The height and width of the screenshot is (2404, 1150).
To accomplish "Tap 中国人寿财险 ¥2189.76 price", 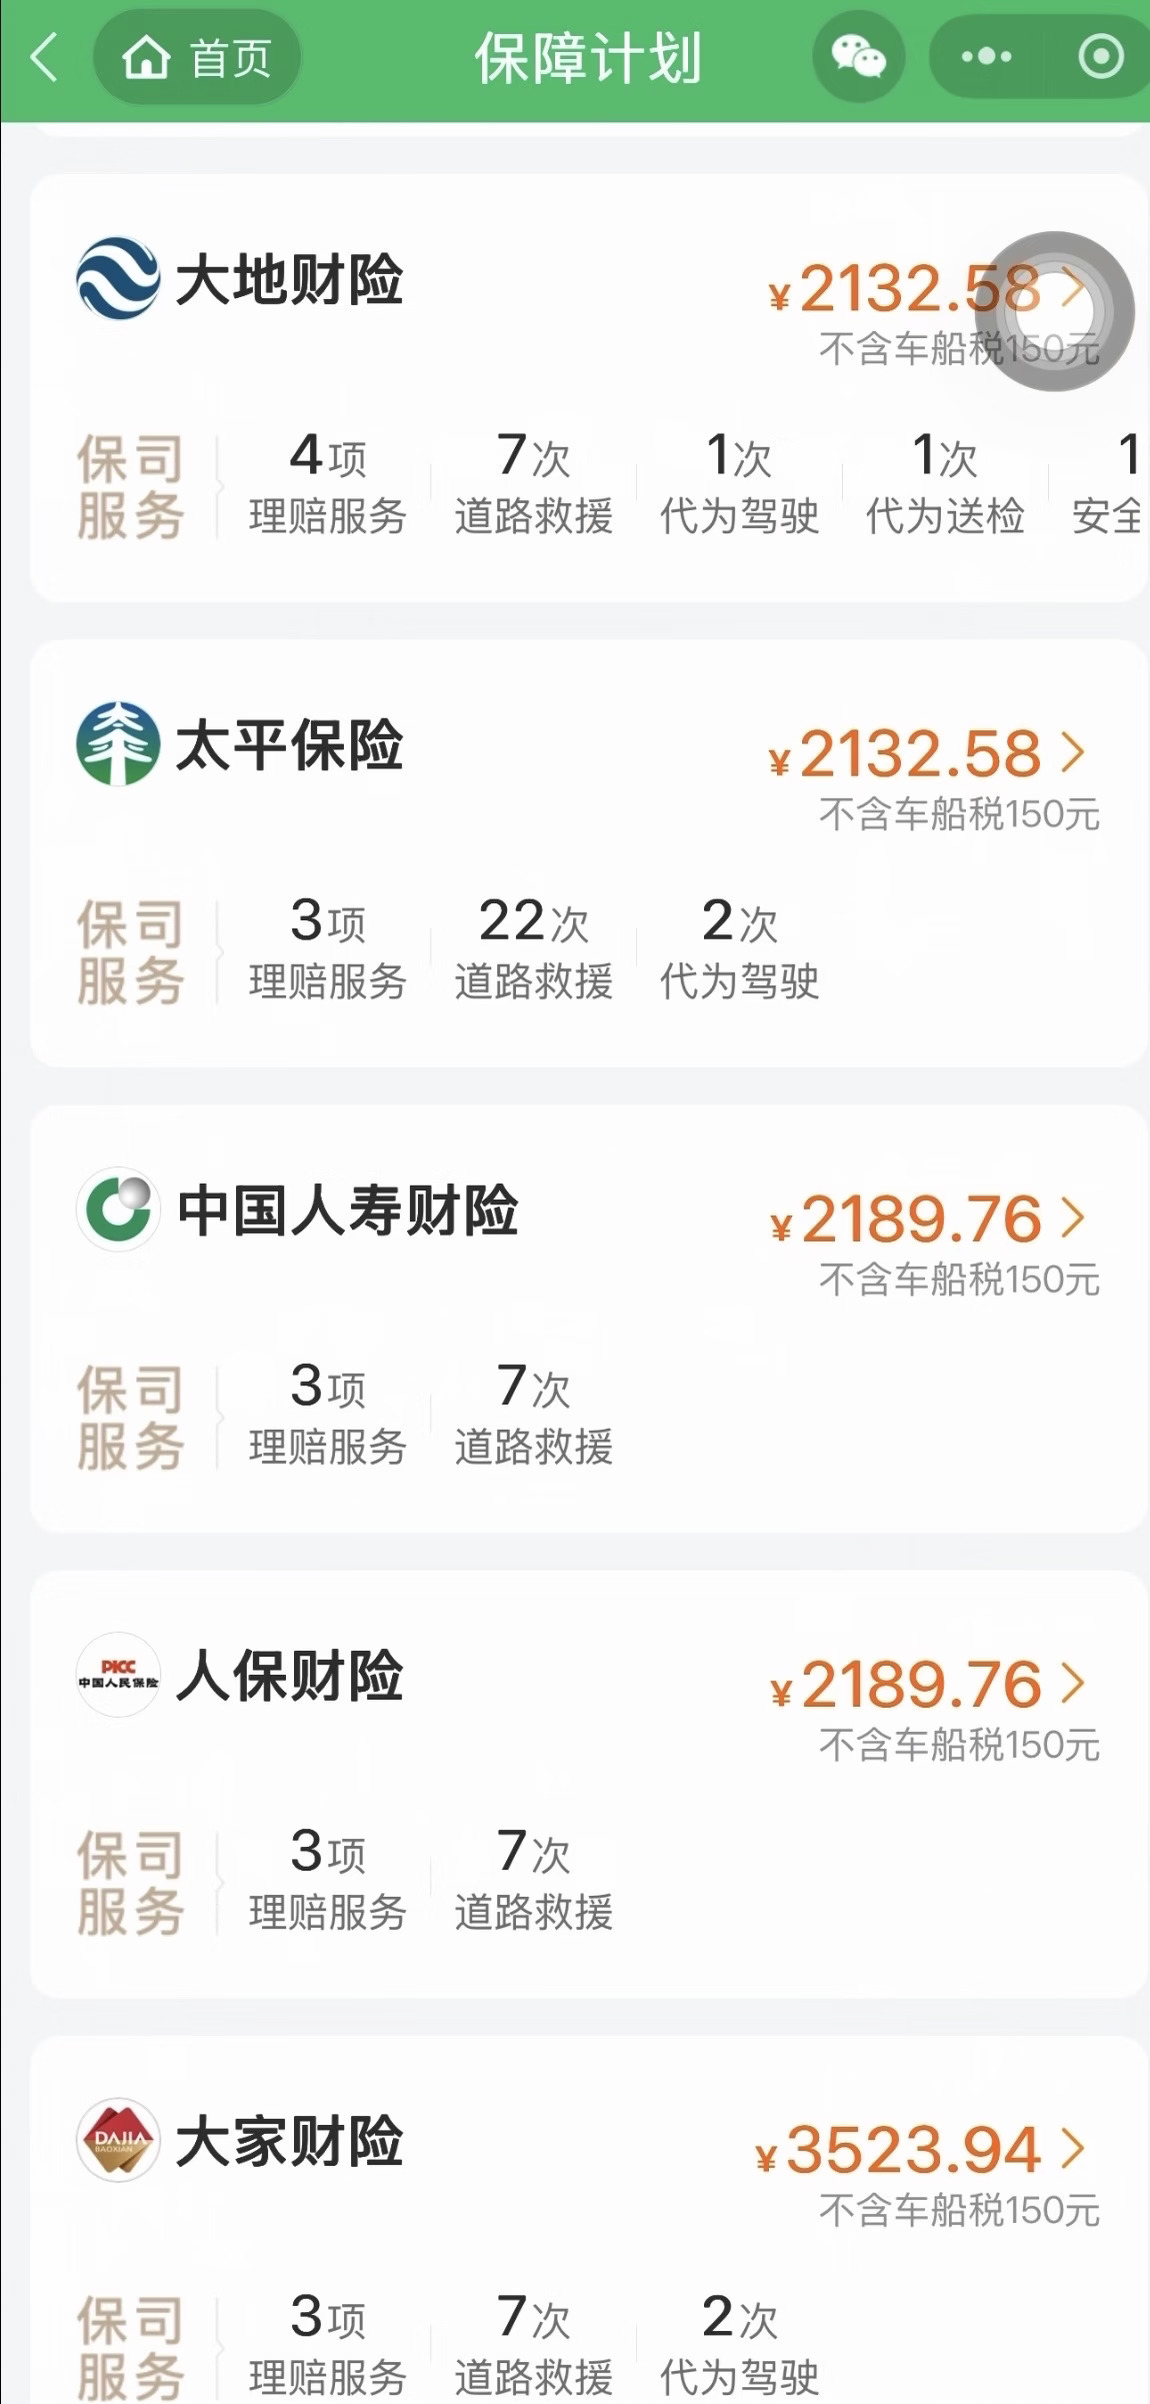I will click(907, 1219).
